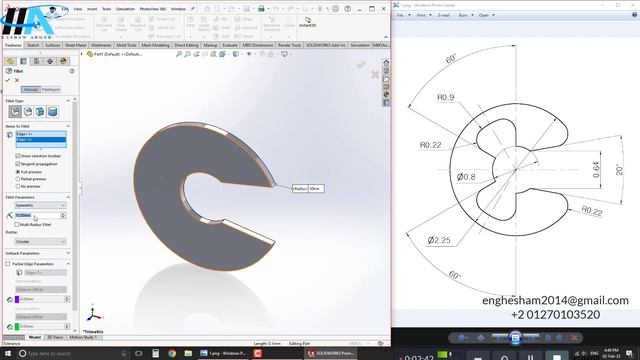Select the FilletXpert button
The image size is (640, 360).
pos(51,89)
